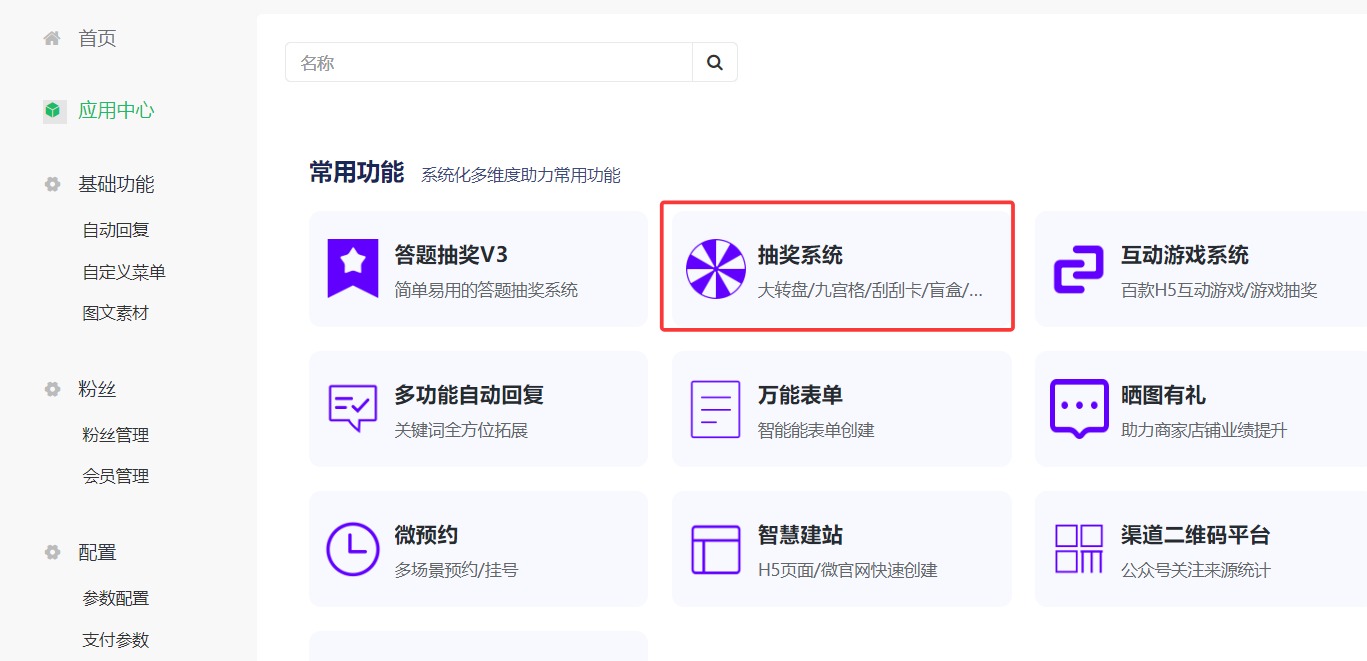Select the 万能表单 document icon
The image size is (1367, 661).
715,408
